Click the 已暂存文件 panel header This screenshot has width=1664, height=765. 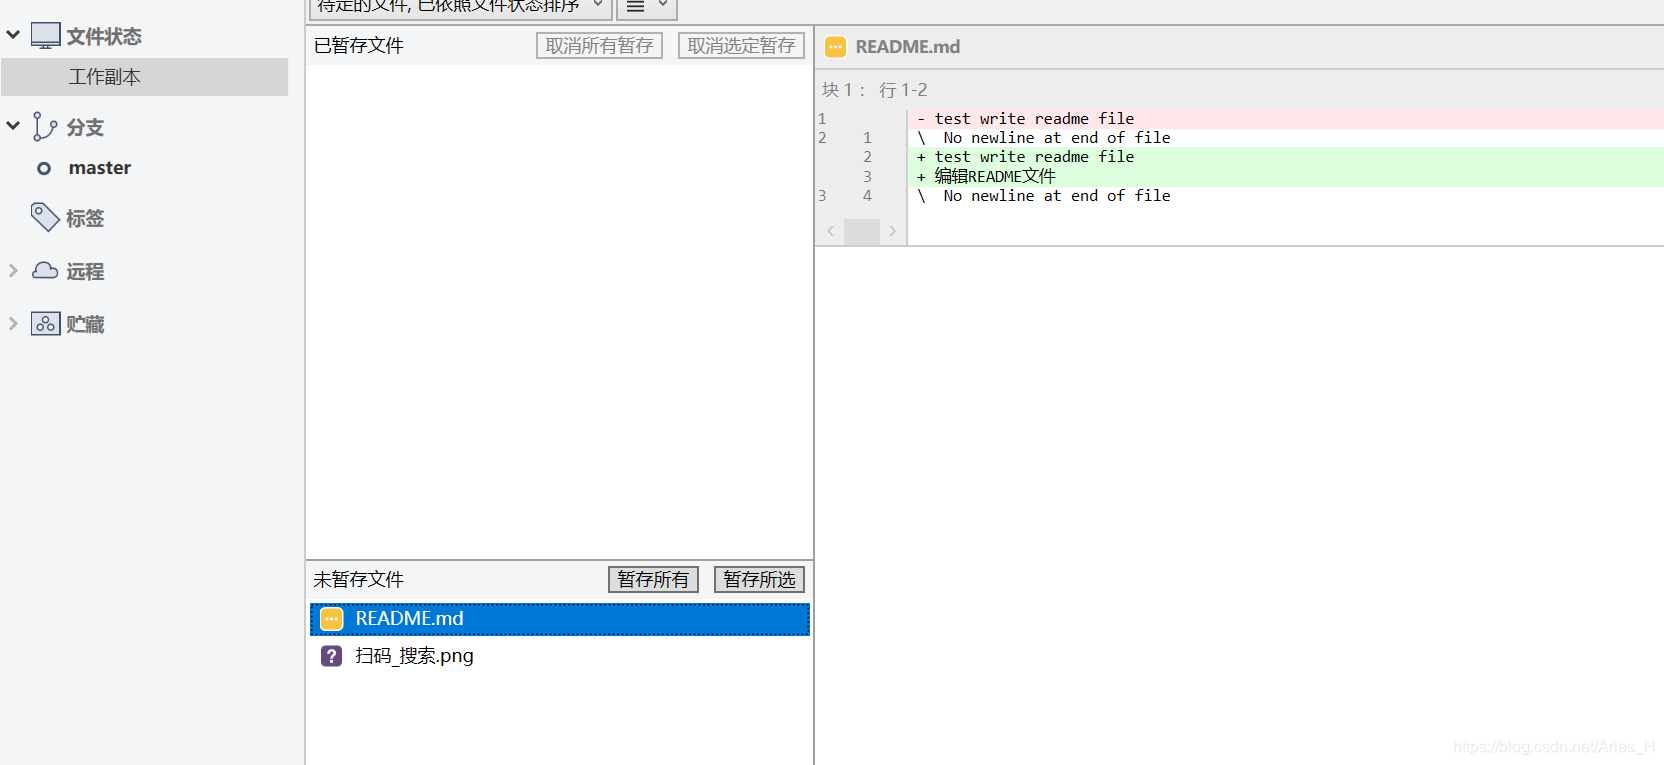point(359,46)
